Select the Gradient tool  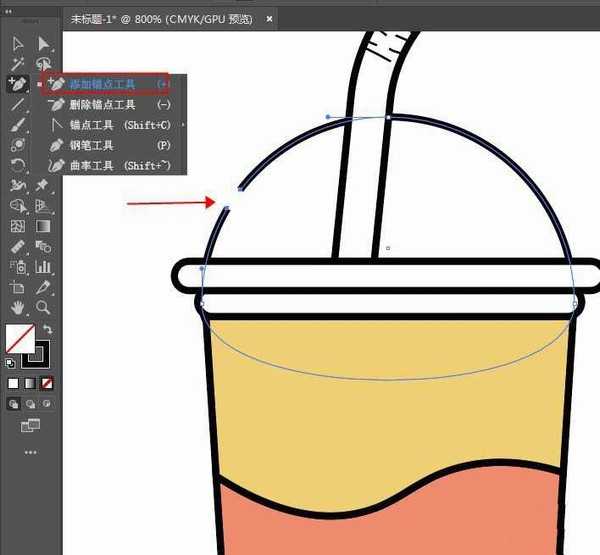43,226
